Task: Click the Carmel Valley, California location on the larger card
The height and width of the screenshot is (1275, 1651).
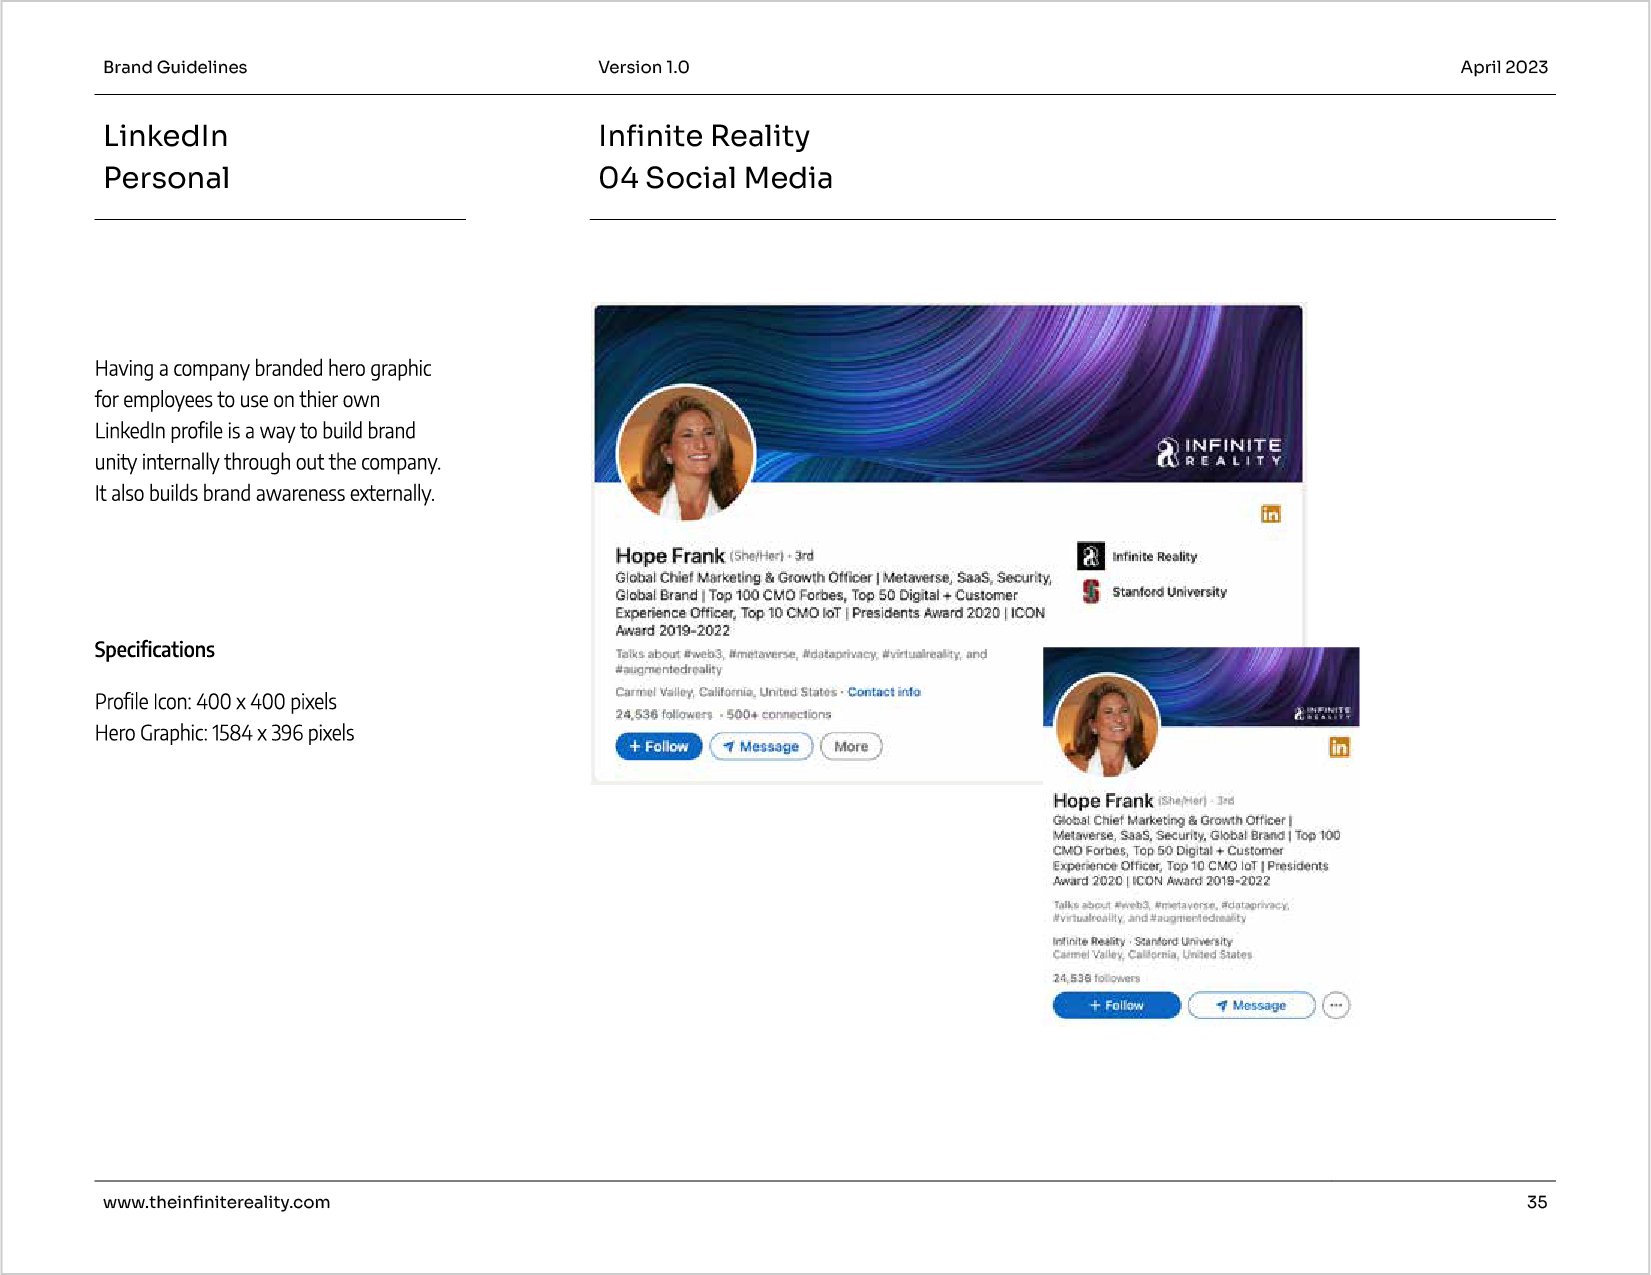Action: (x=726, y=692)
